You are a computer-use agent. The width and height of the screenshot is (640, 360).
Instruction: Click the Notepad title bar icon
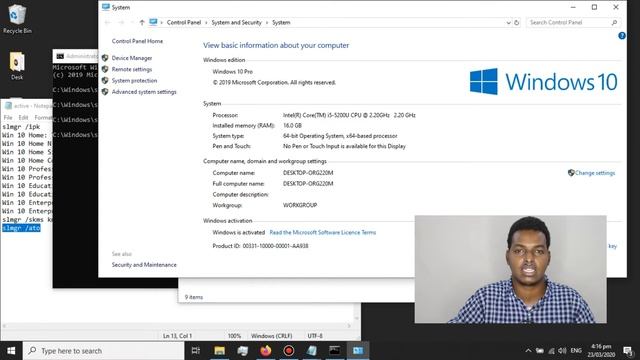point(8,106)
